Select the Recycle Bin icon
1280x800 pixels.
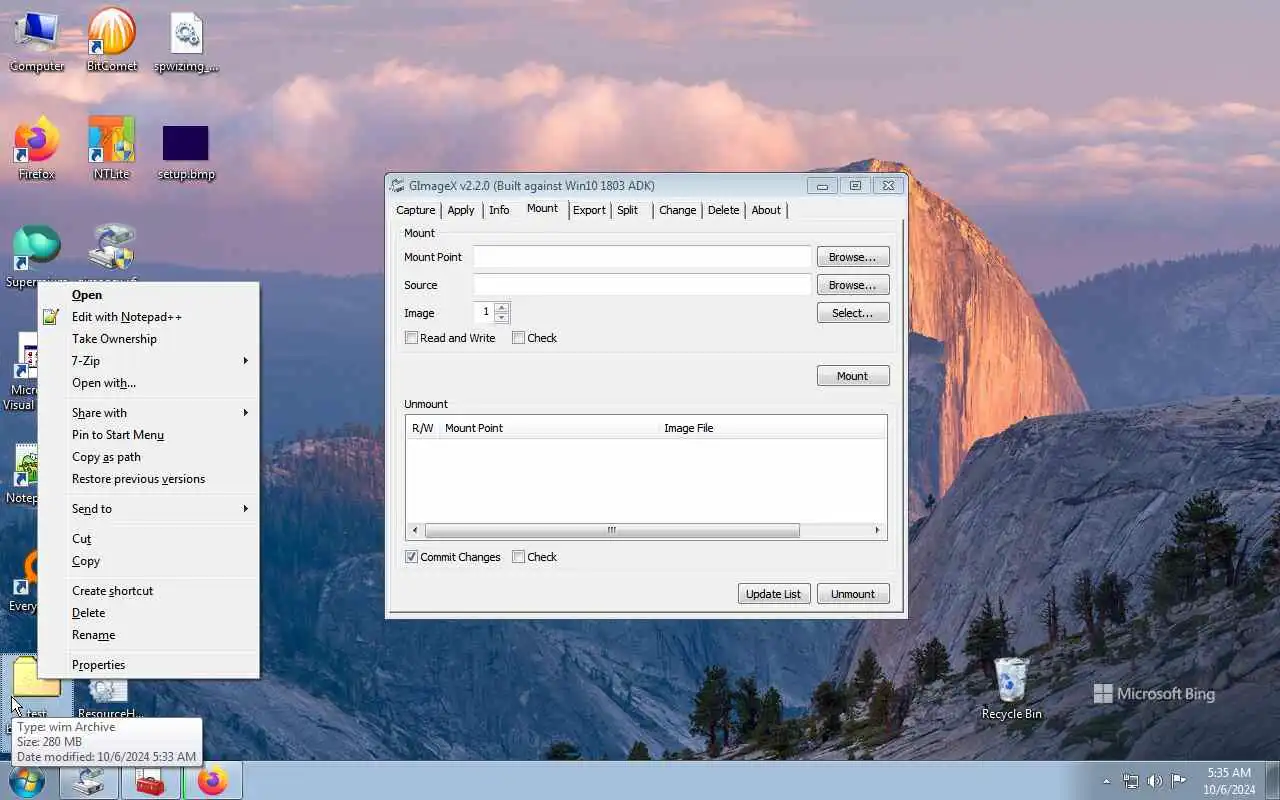(1011, 688)
